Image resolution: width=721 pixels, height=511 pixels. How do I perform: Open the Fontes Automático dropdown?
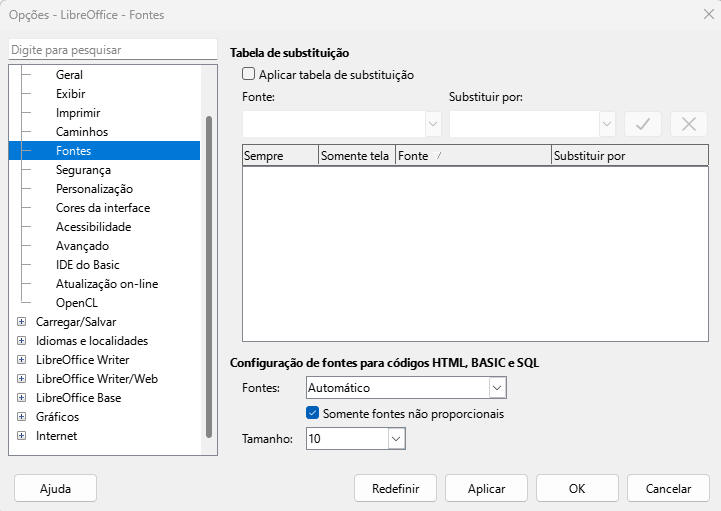coord(497,388)
